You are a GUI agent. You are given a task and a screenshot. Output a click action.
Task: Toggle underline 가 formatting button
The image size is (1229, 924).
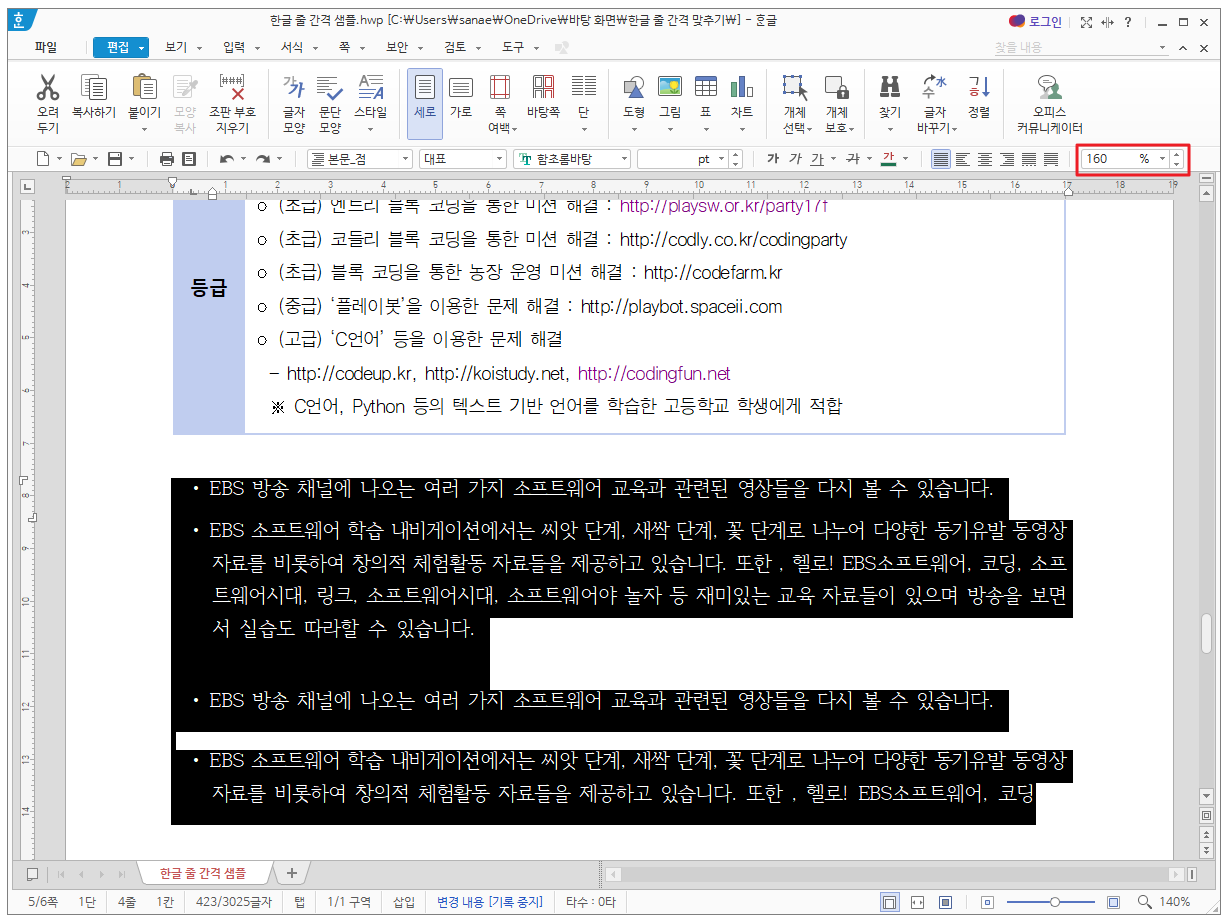coord(817,159)
